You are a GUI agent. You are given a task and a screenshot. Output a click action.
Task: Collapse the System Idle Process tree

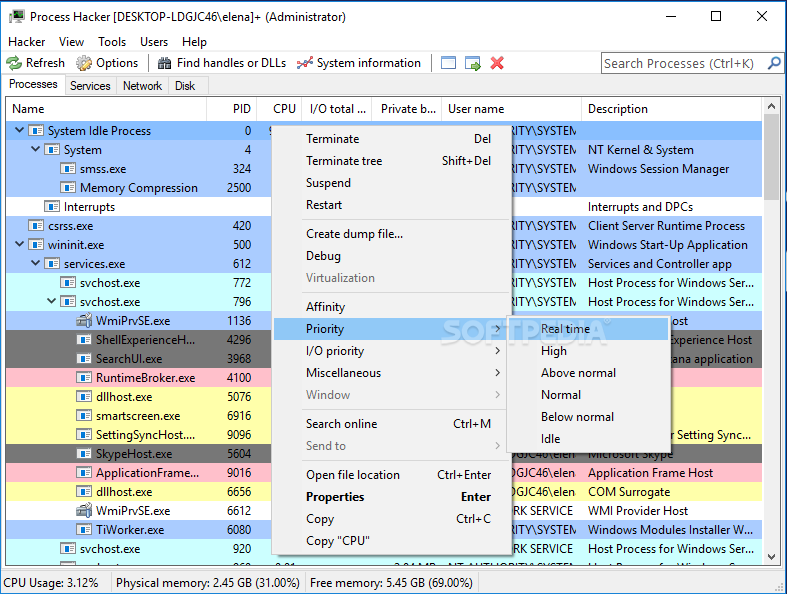pos(20,130)
